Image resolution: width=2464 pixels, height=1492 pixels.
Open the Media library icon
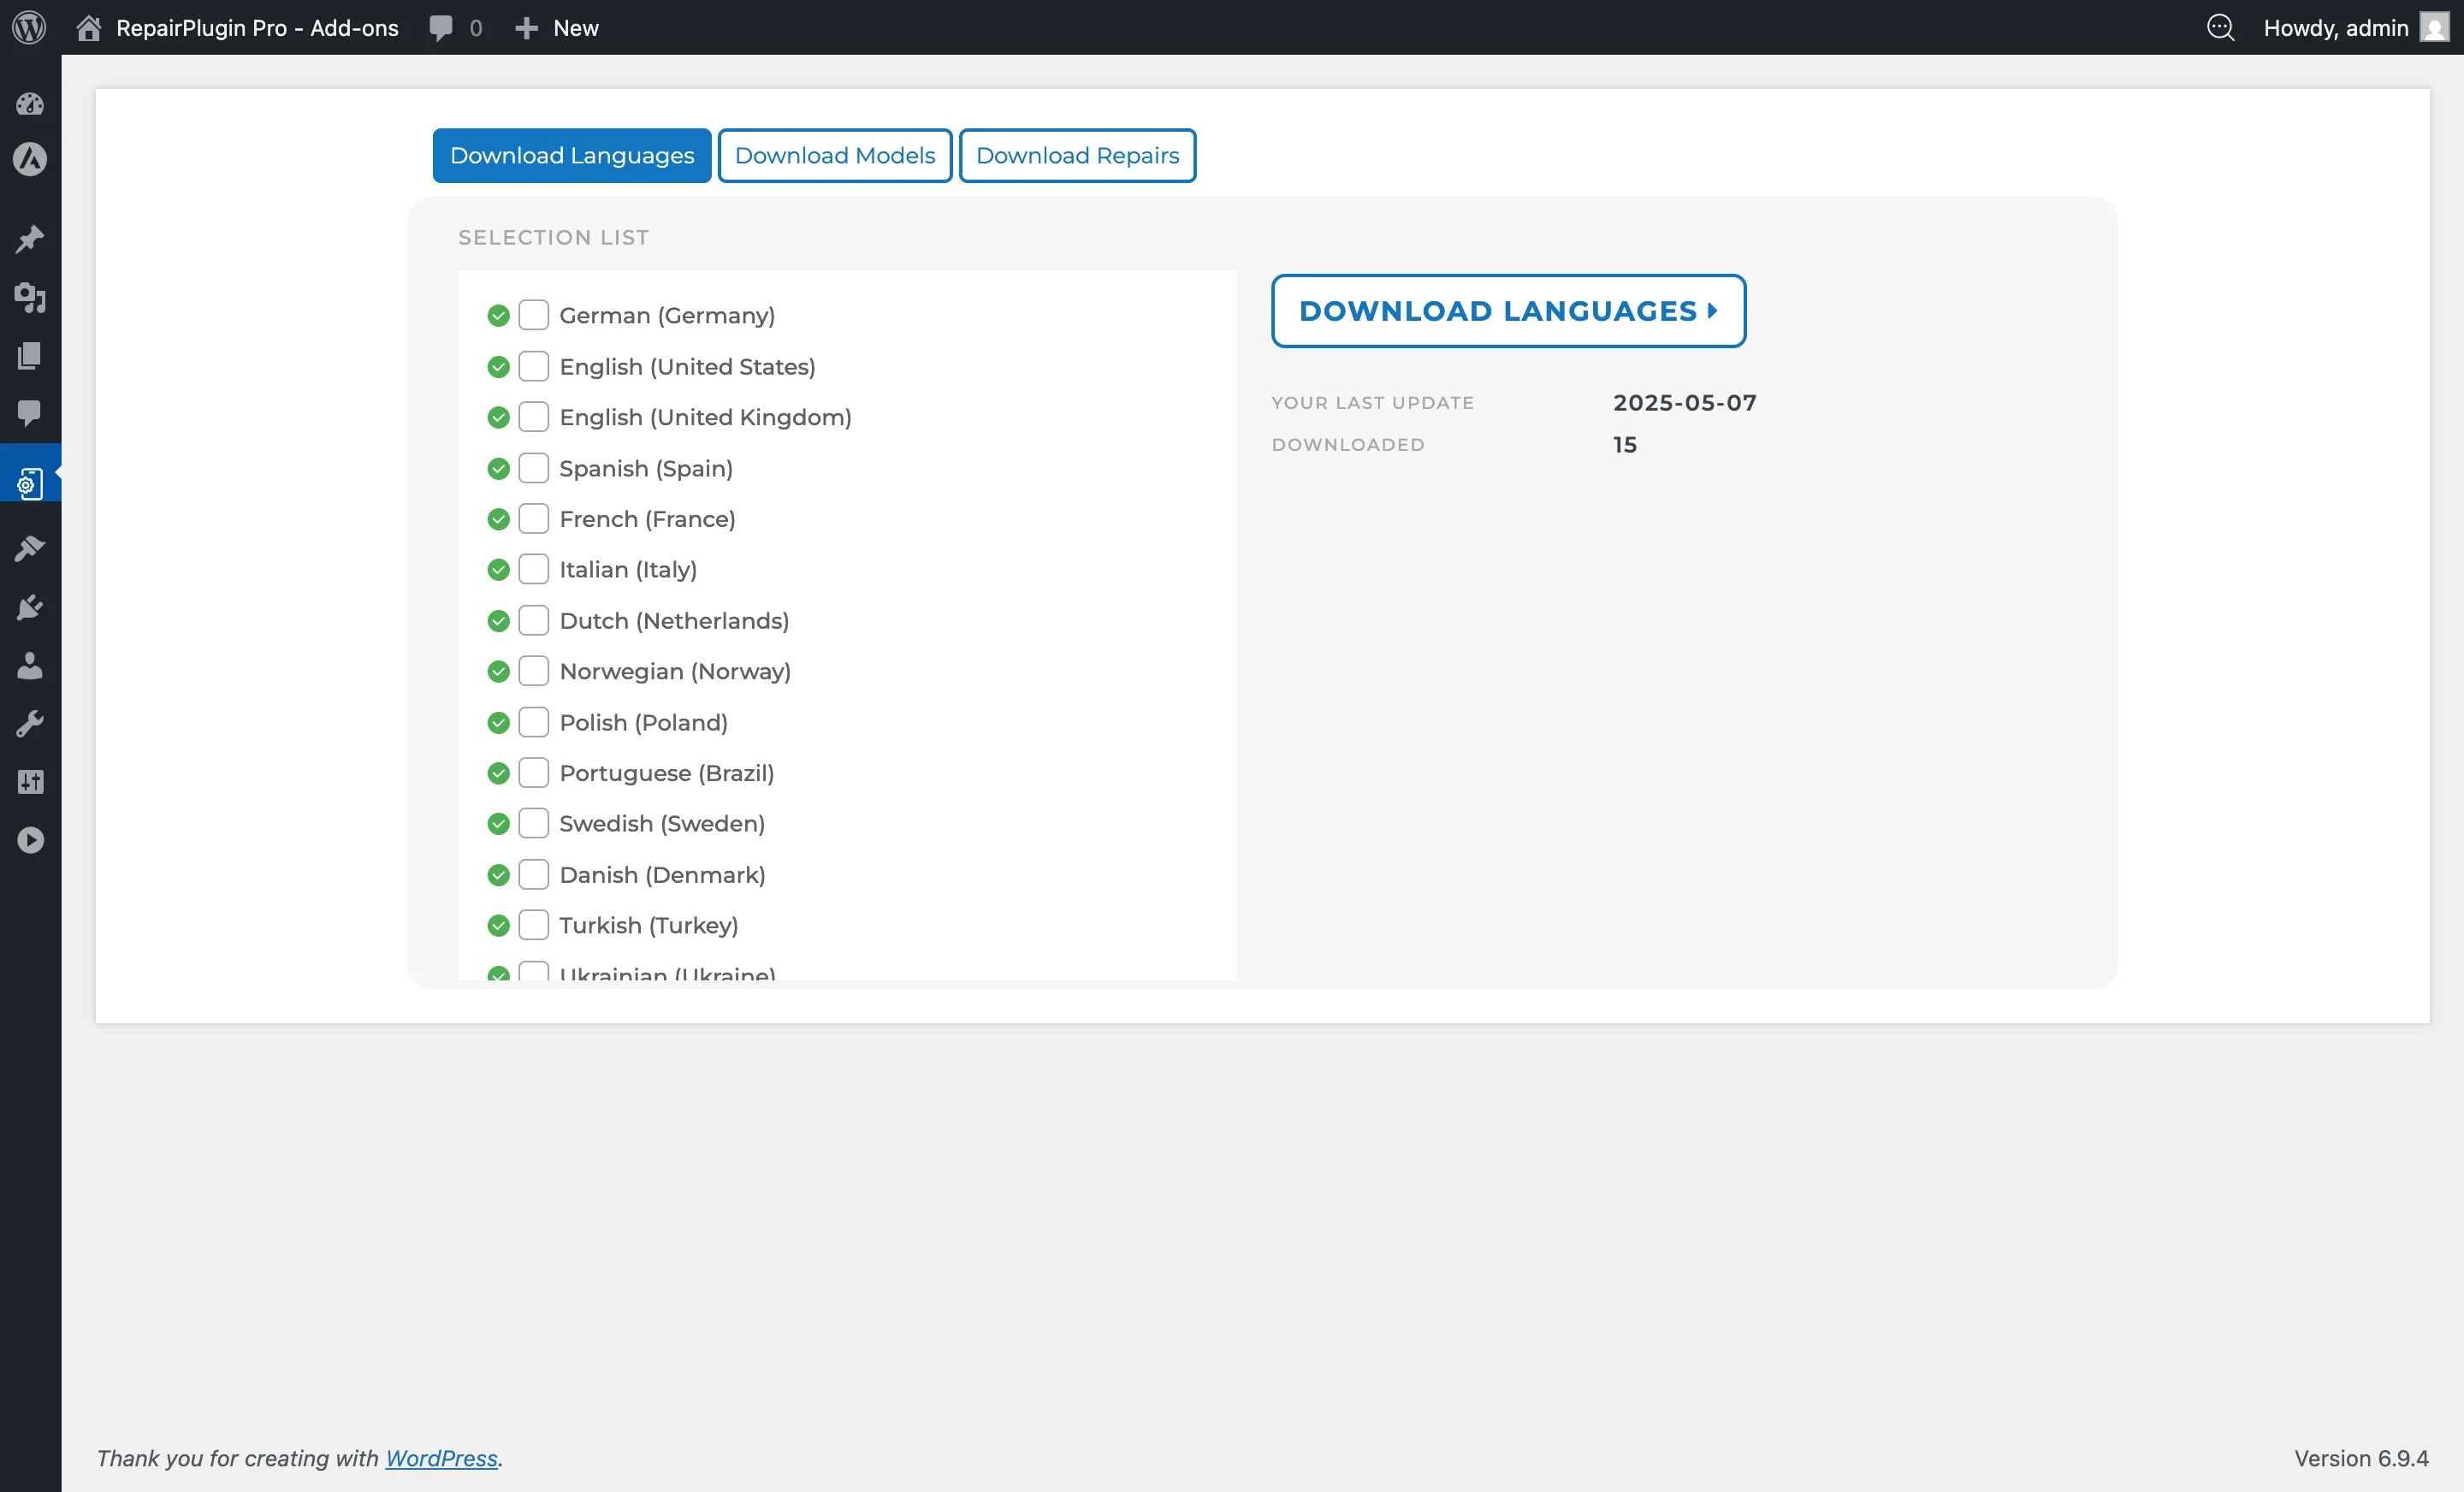click(x=30, y=298)
